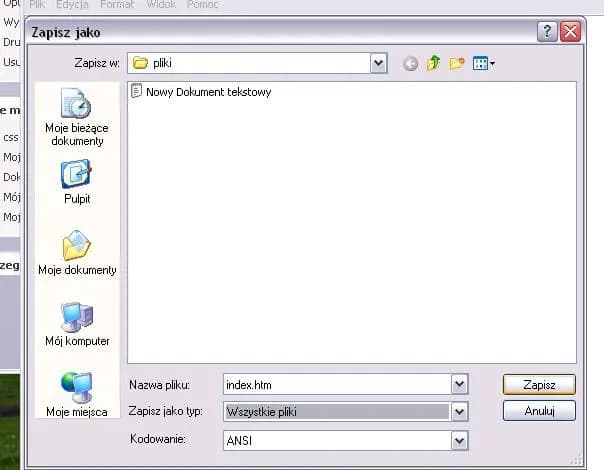Open the Format menu in Notepad
604x470 pixels.
pos(116,5)
